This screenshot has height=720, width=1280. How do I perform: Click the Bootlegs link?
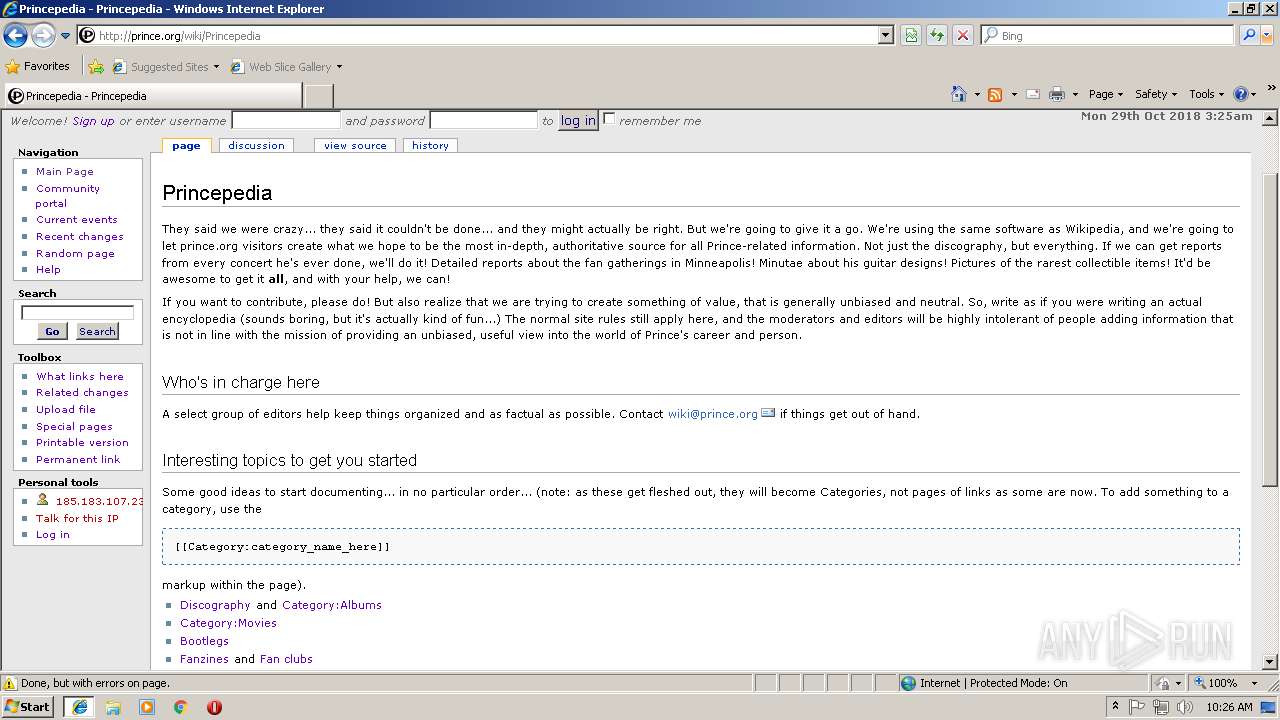204,641
